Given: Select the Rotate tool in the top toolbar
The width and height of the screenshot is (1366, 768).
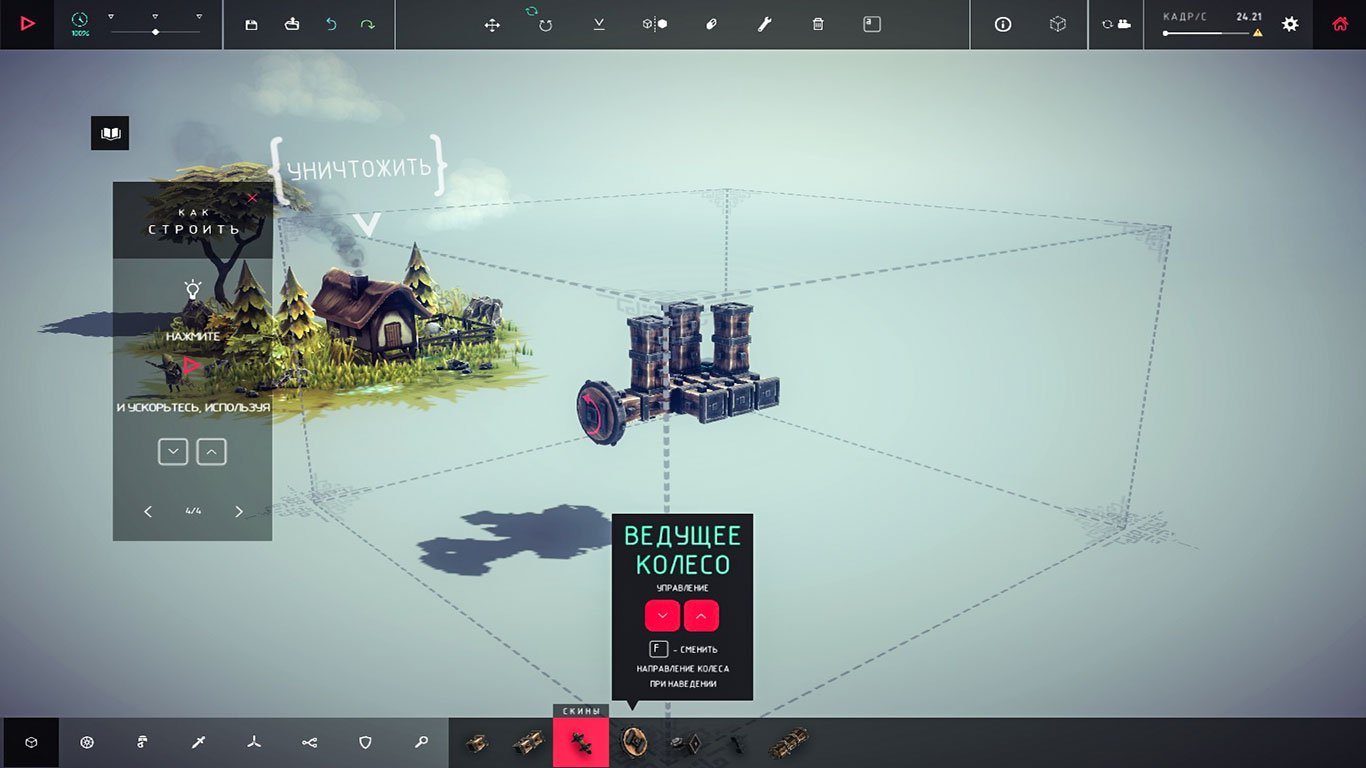Looking at the screenshot, I should pyautogui.click(x=545, y=24).
